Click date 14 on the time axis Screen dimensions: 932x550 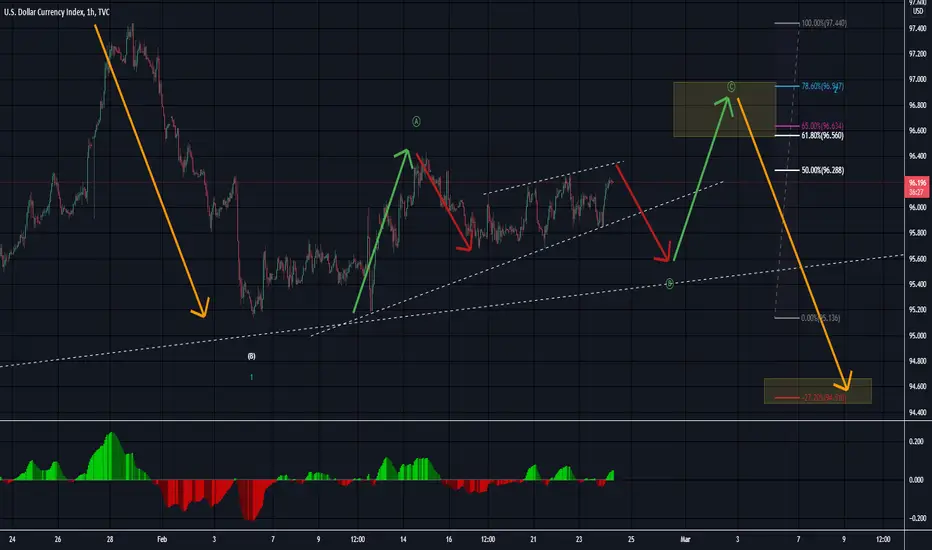tap(403, 539)
